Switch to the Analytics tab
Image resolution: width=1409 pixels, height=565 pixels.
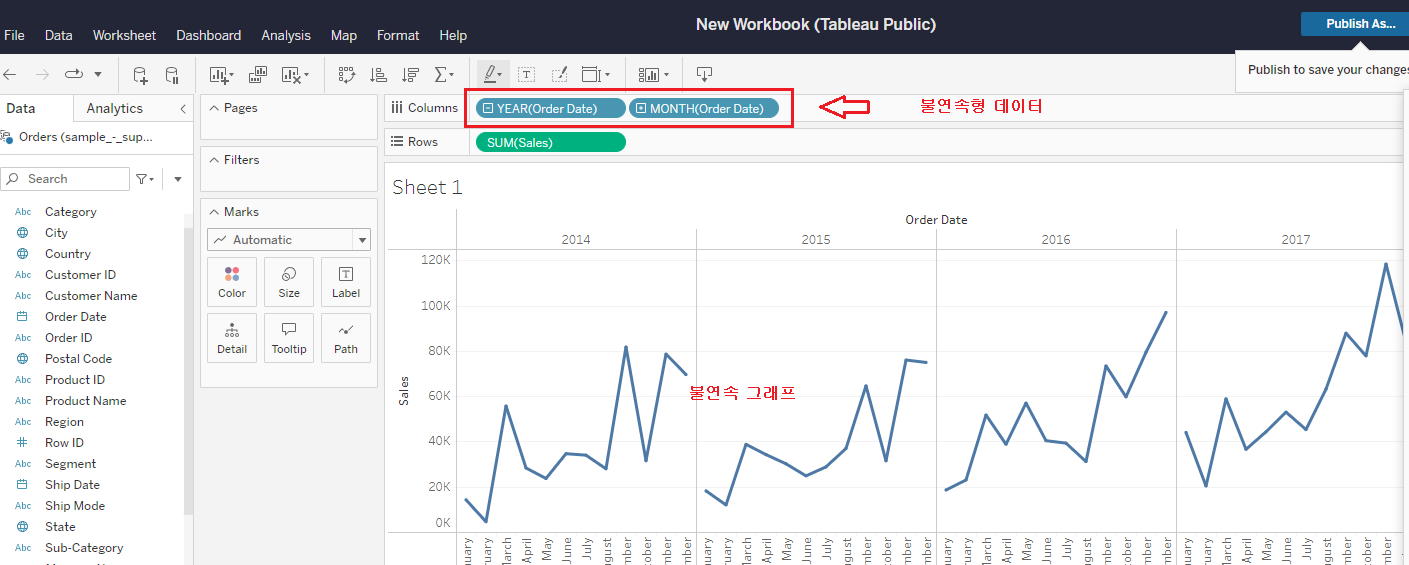(114, 108)
